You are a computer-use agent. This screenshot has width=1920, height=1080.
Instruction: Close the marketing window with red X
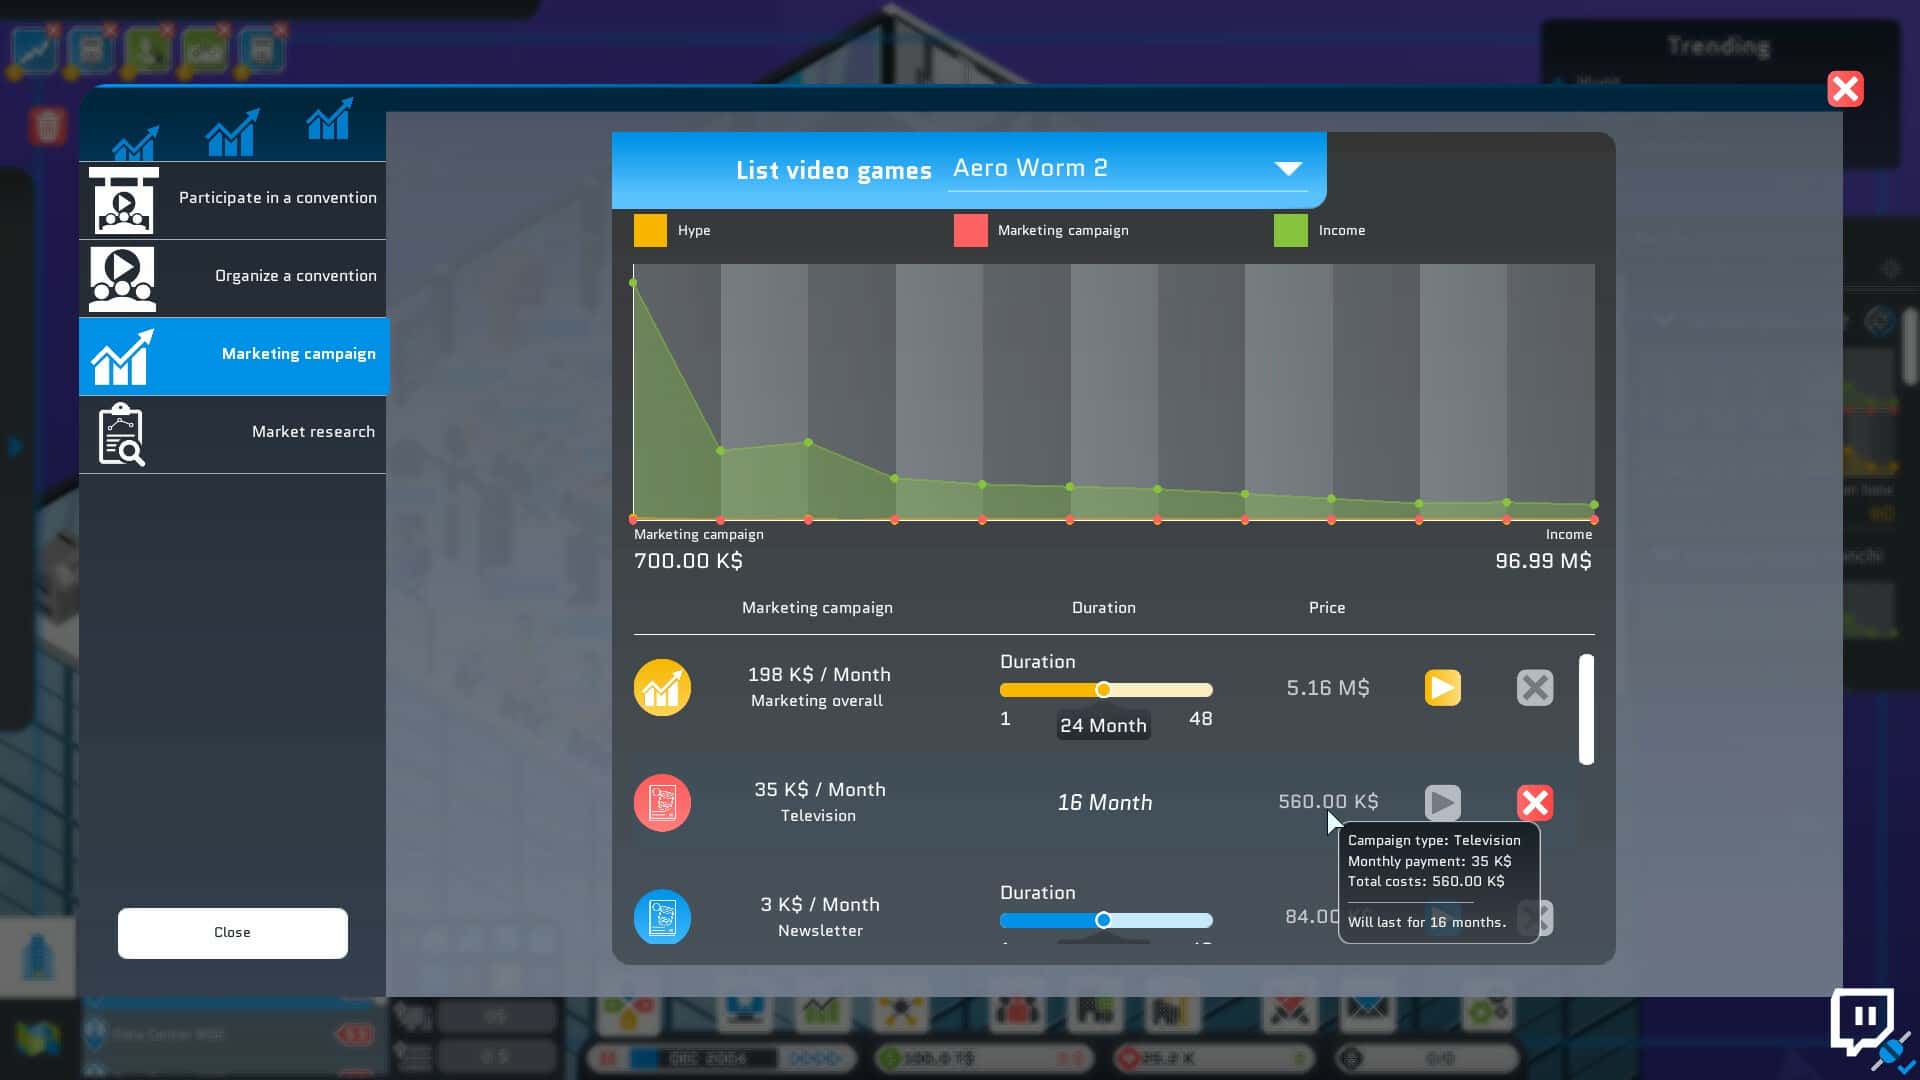pos(1845,89)
